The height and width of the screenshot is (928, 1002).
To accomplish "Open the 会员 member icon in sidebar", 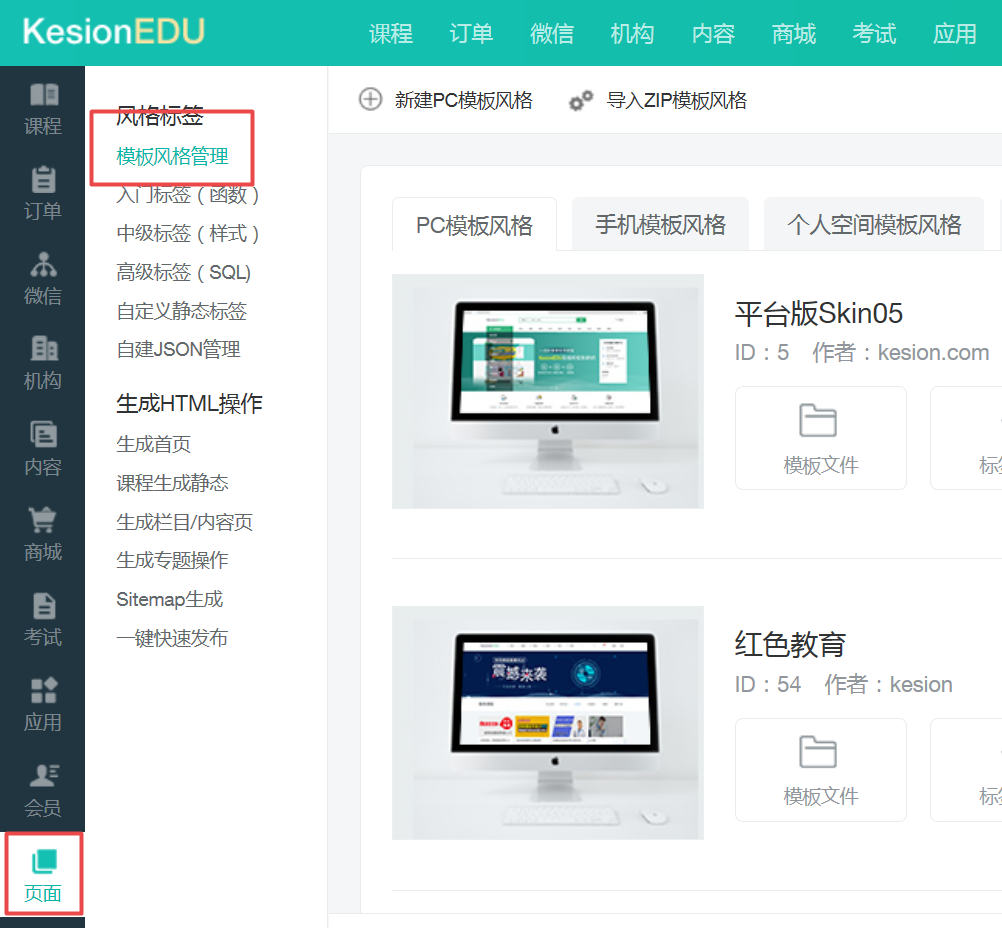I will coord(43,775).
